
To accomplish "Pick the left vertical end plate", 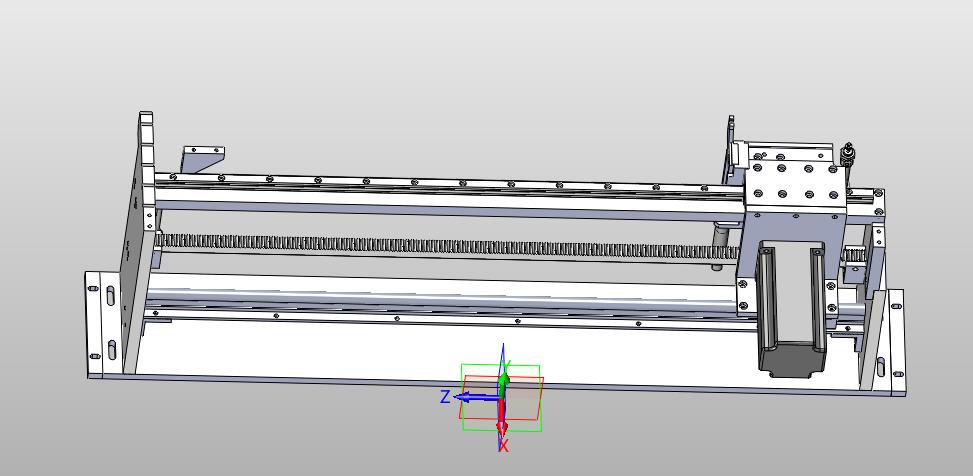I will click(140, 242).
